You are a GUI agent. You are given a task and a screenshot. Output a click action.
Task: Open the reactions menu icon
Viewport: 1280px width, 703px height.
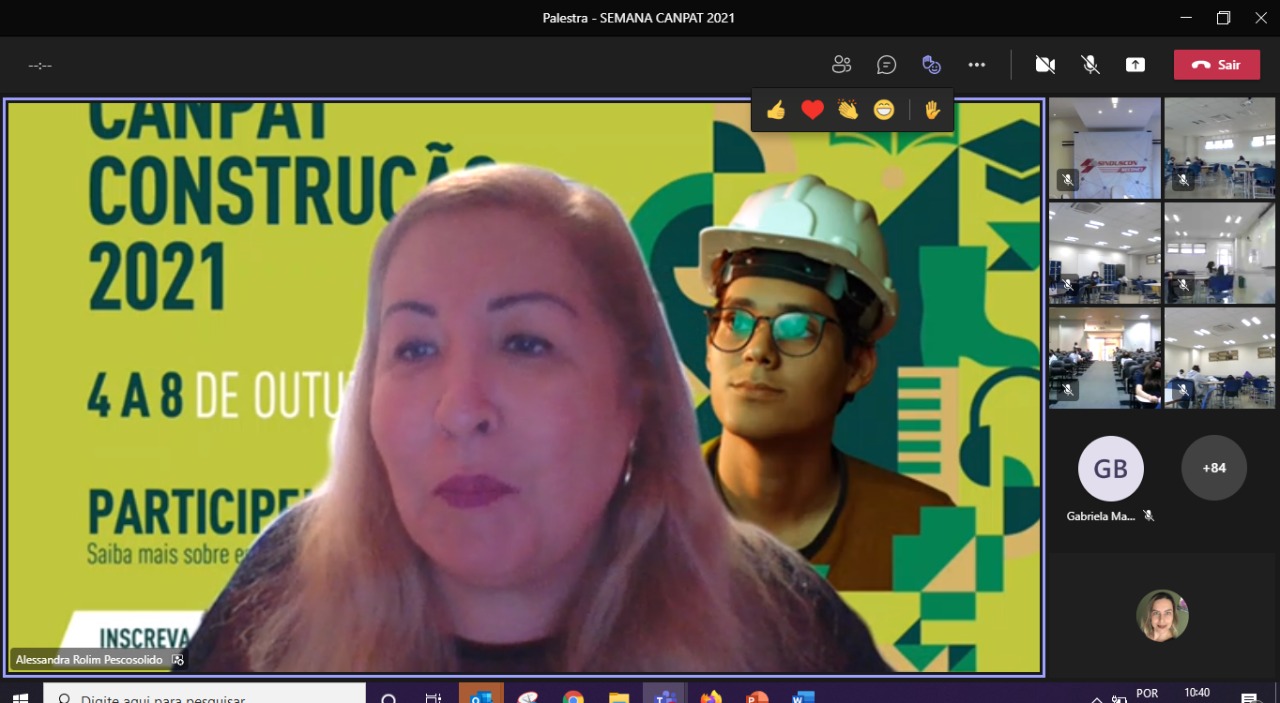point(931,65)
